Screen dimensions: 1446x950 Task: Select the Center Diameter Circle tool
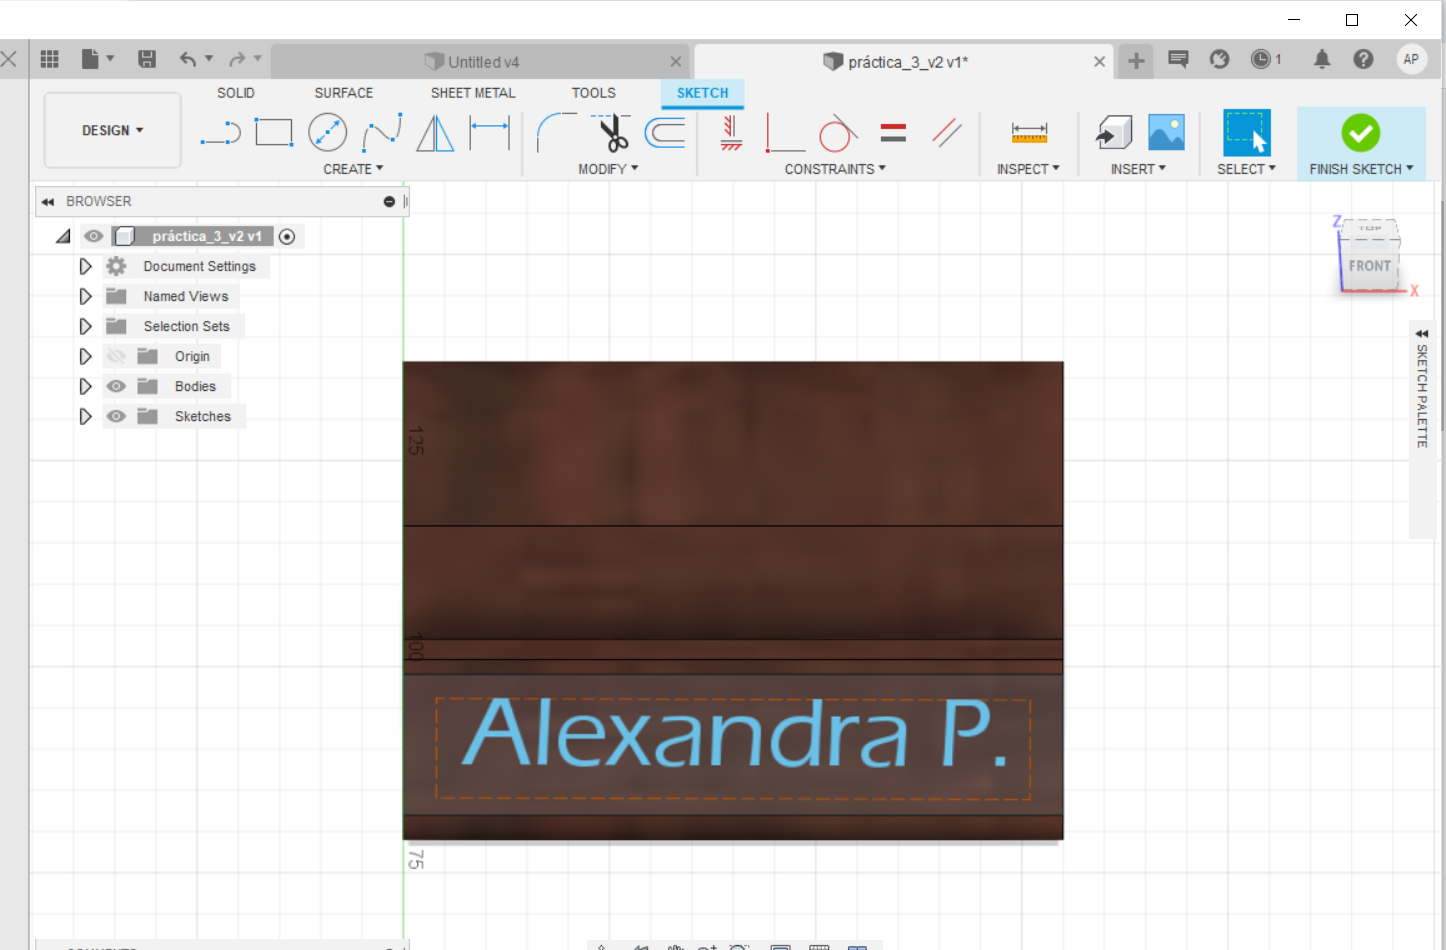coord(327,132)
